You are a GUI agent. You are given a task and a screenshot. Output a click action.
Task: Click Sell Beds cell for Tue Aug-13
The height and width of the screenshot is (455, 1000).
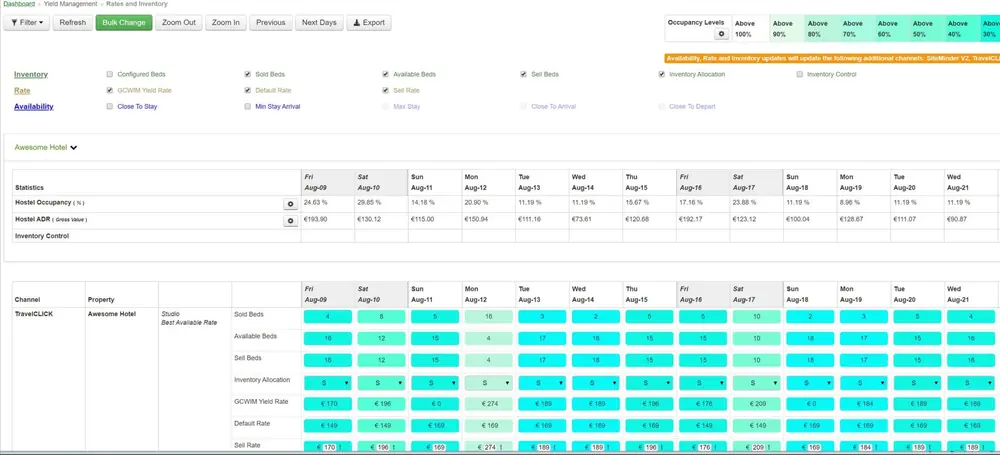(542, 360)
